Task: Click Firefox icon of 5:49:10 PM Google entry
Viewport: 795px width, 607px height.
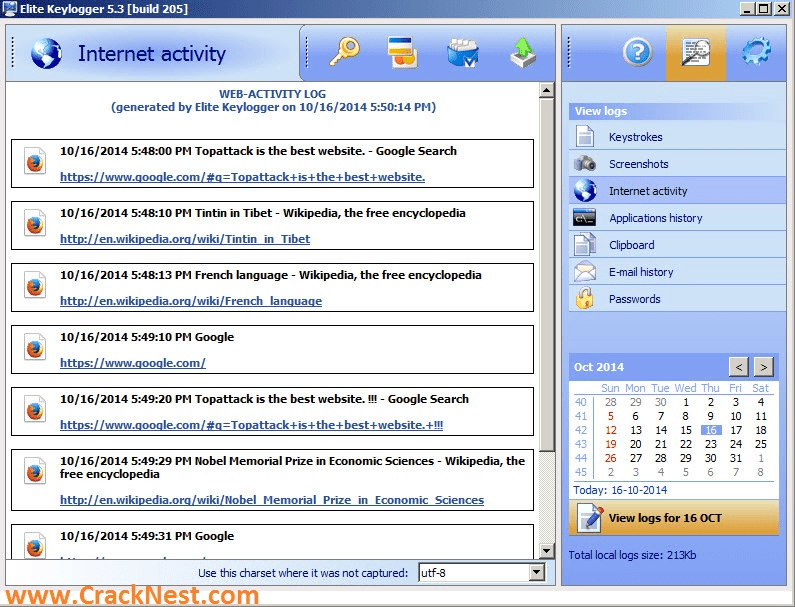Action: 35,347
